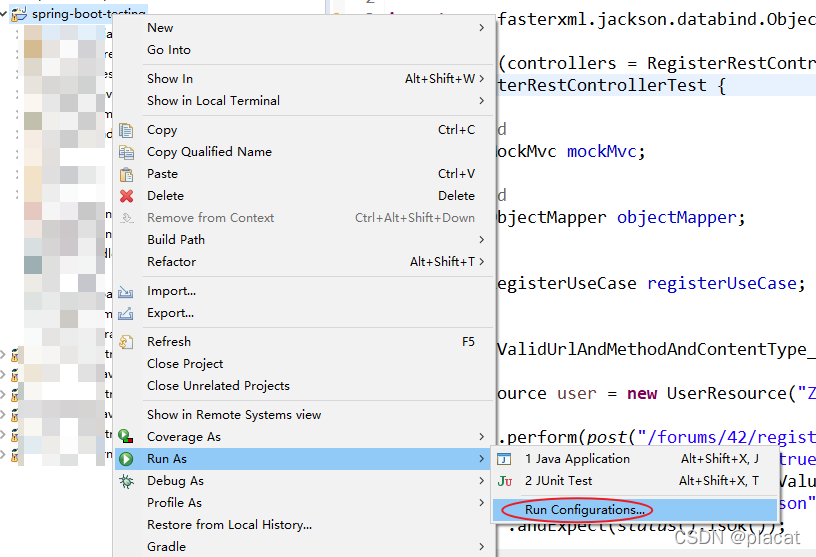Viewport: 816px width, 557px height.
Task: Open the Coverage As submenu
Action: coord(304,437)
